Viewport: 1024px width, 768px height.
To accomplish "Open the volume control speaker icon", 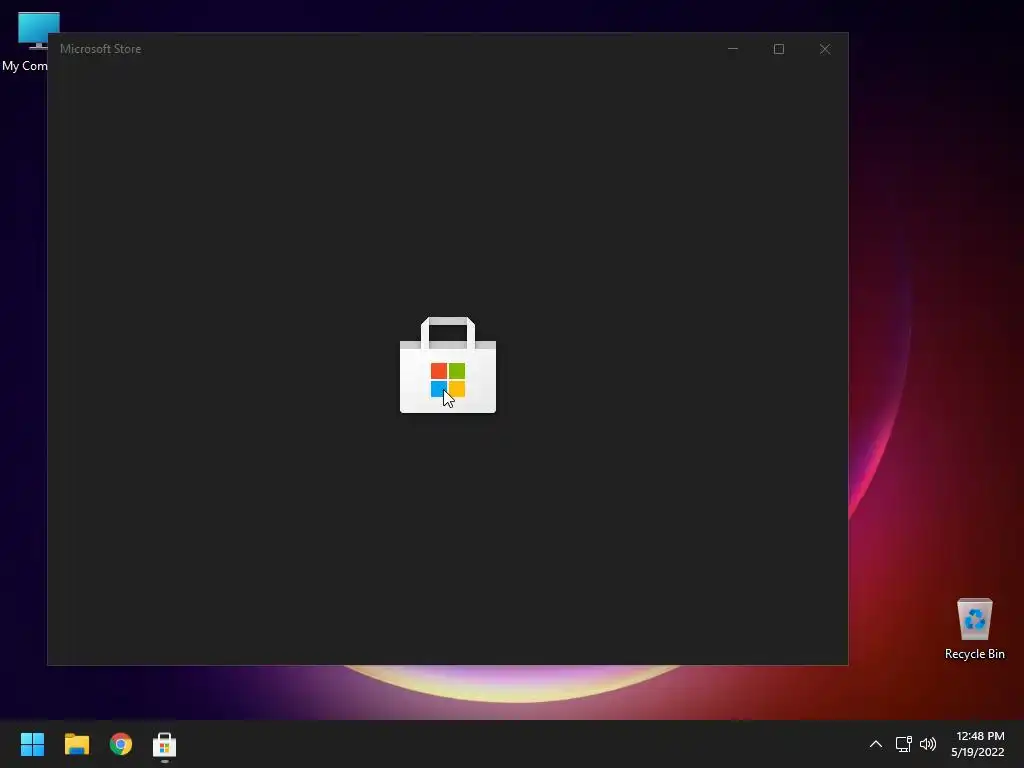I will coord(927,744).
